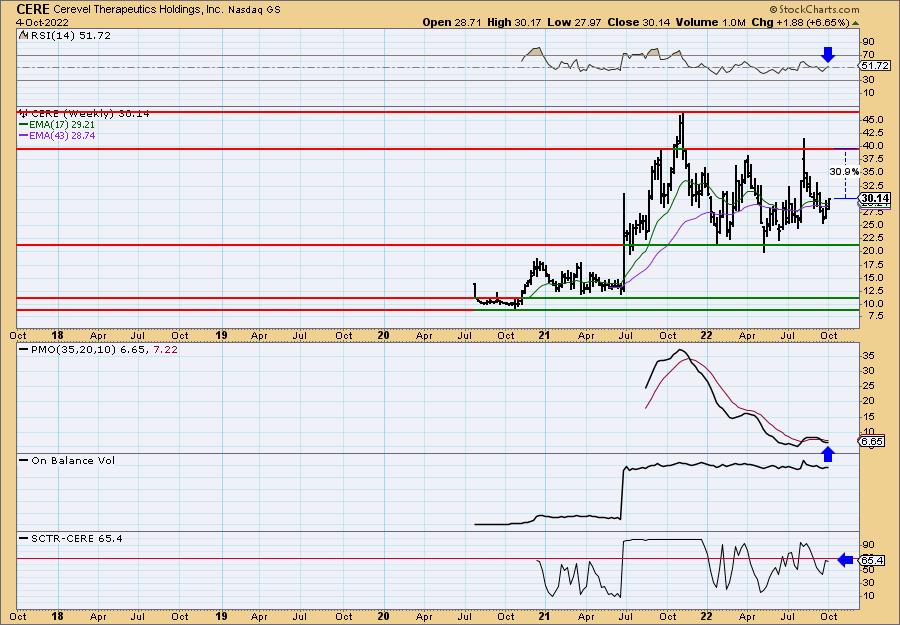Click the 30.14 current price axis tag

pos(875,199)
